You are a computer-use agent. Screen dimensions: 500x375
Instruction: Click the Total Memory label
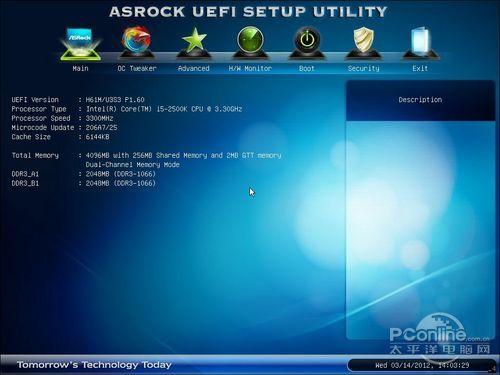tap(35, 155)
